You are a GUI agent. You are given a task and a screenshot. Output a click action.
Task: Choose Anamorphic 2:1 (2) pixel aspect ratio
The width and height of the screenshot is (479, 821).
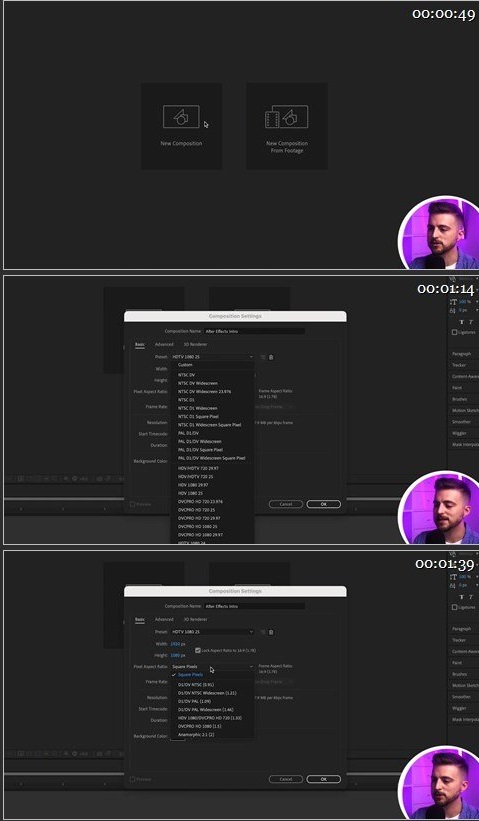pyautogui.click(x=196, y=735)
